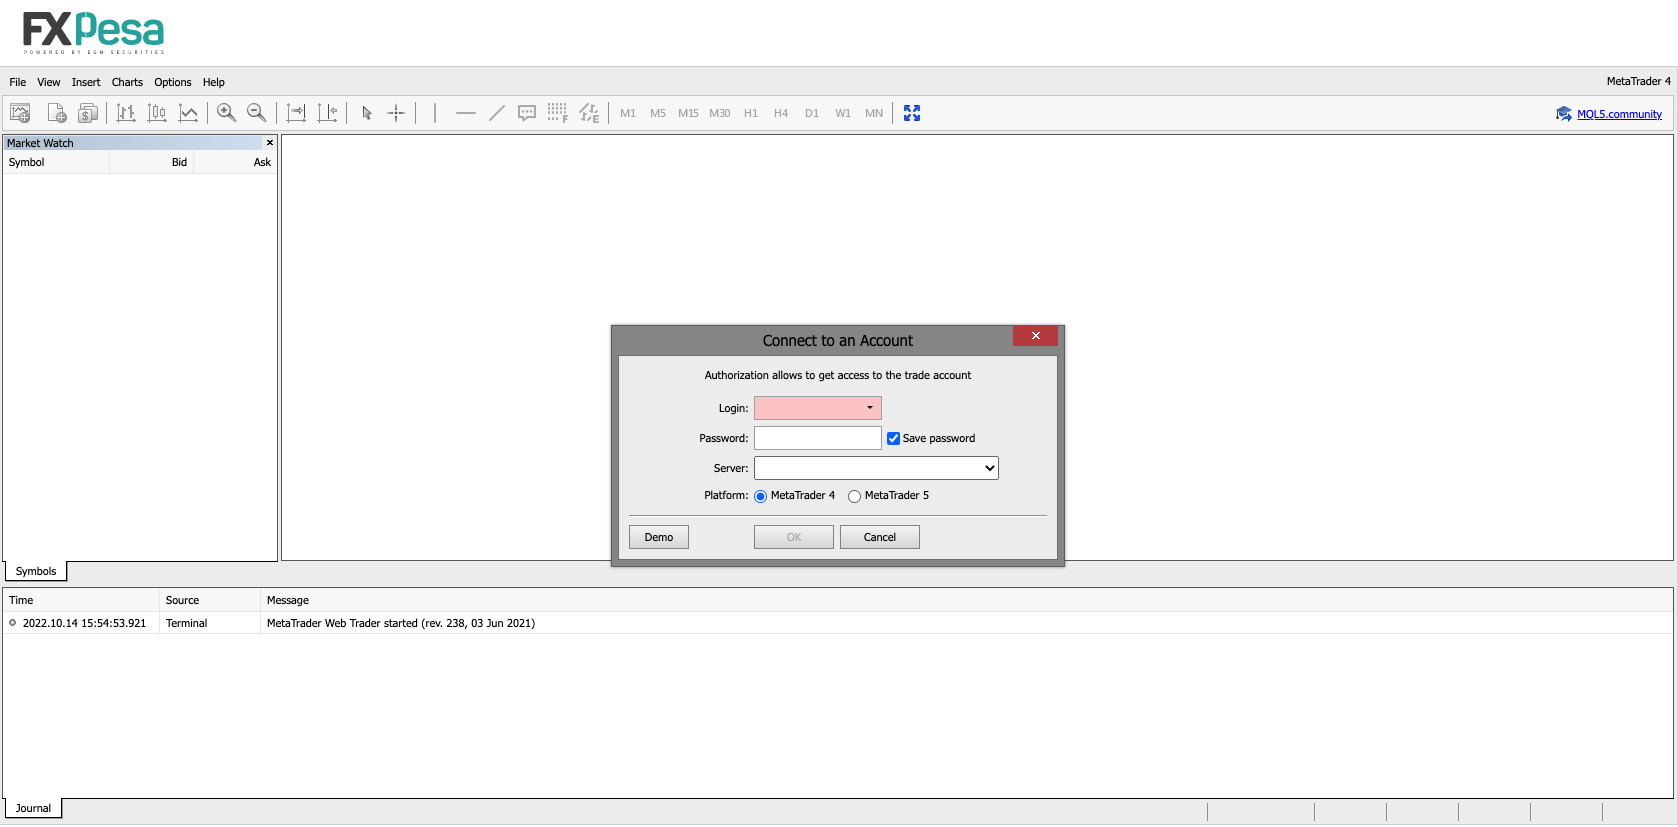
Task: Set timeframe to H1
Action: tap(751, 113)
